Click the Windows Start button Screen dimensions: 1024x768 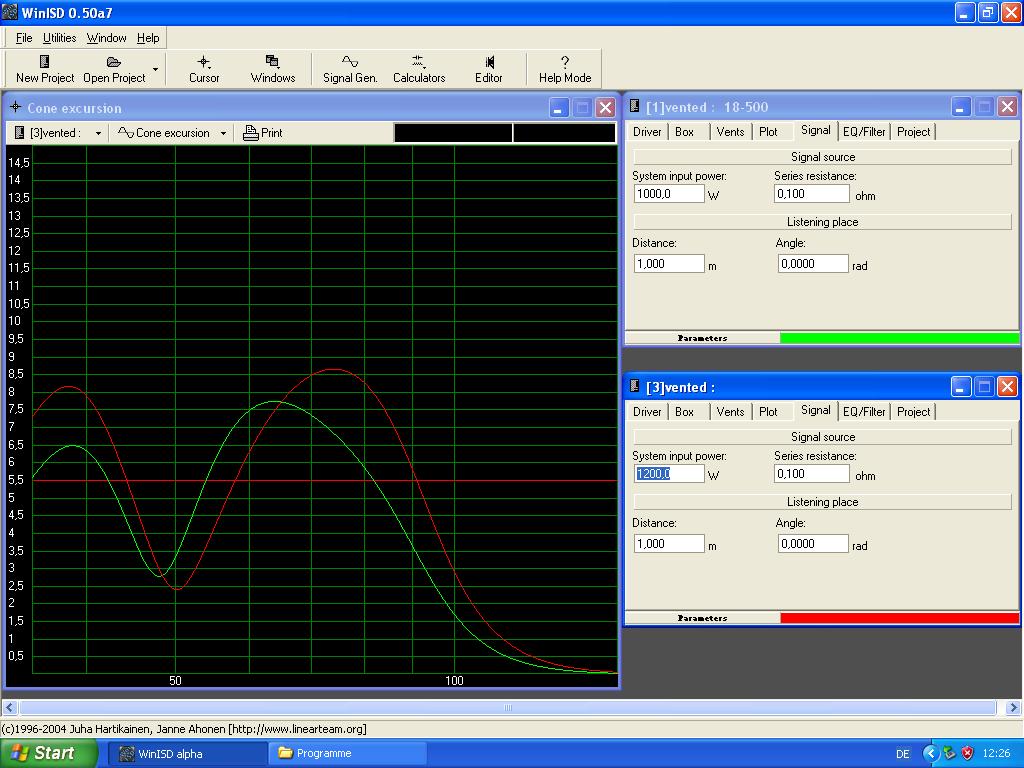(x=49, y=753)
